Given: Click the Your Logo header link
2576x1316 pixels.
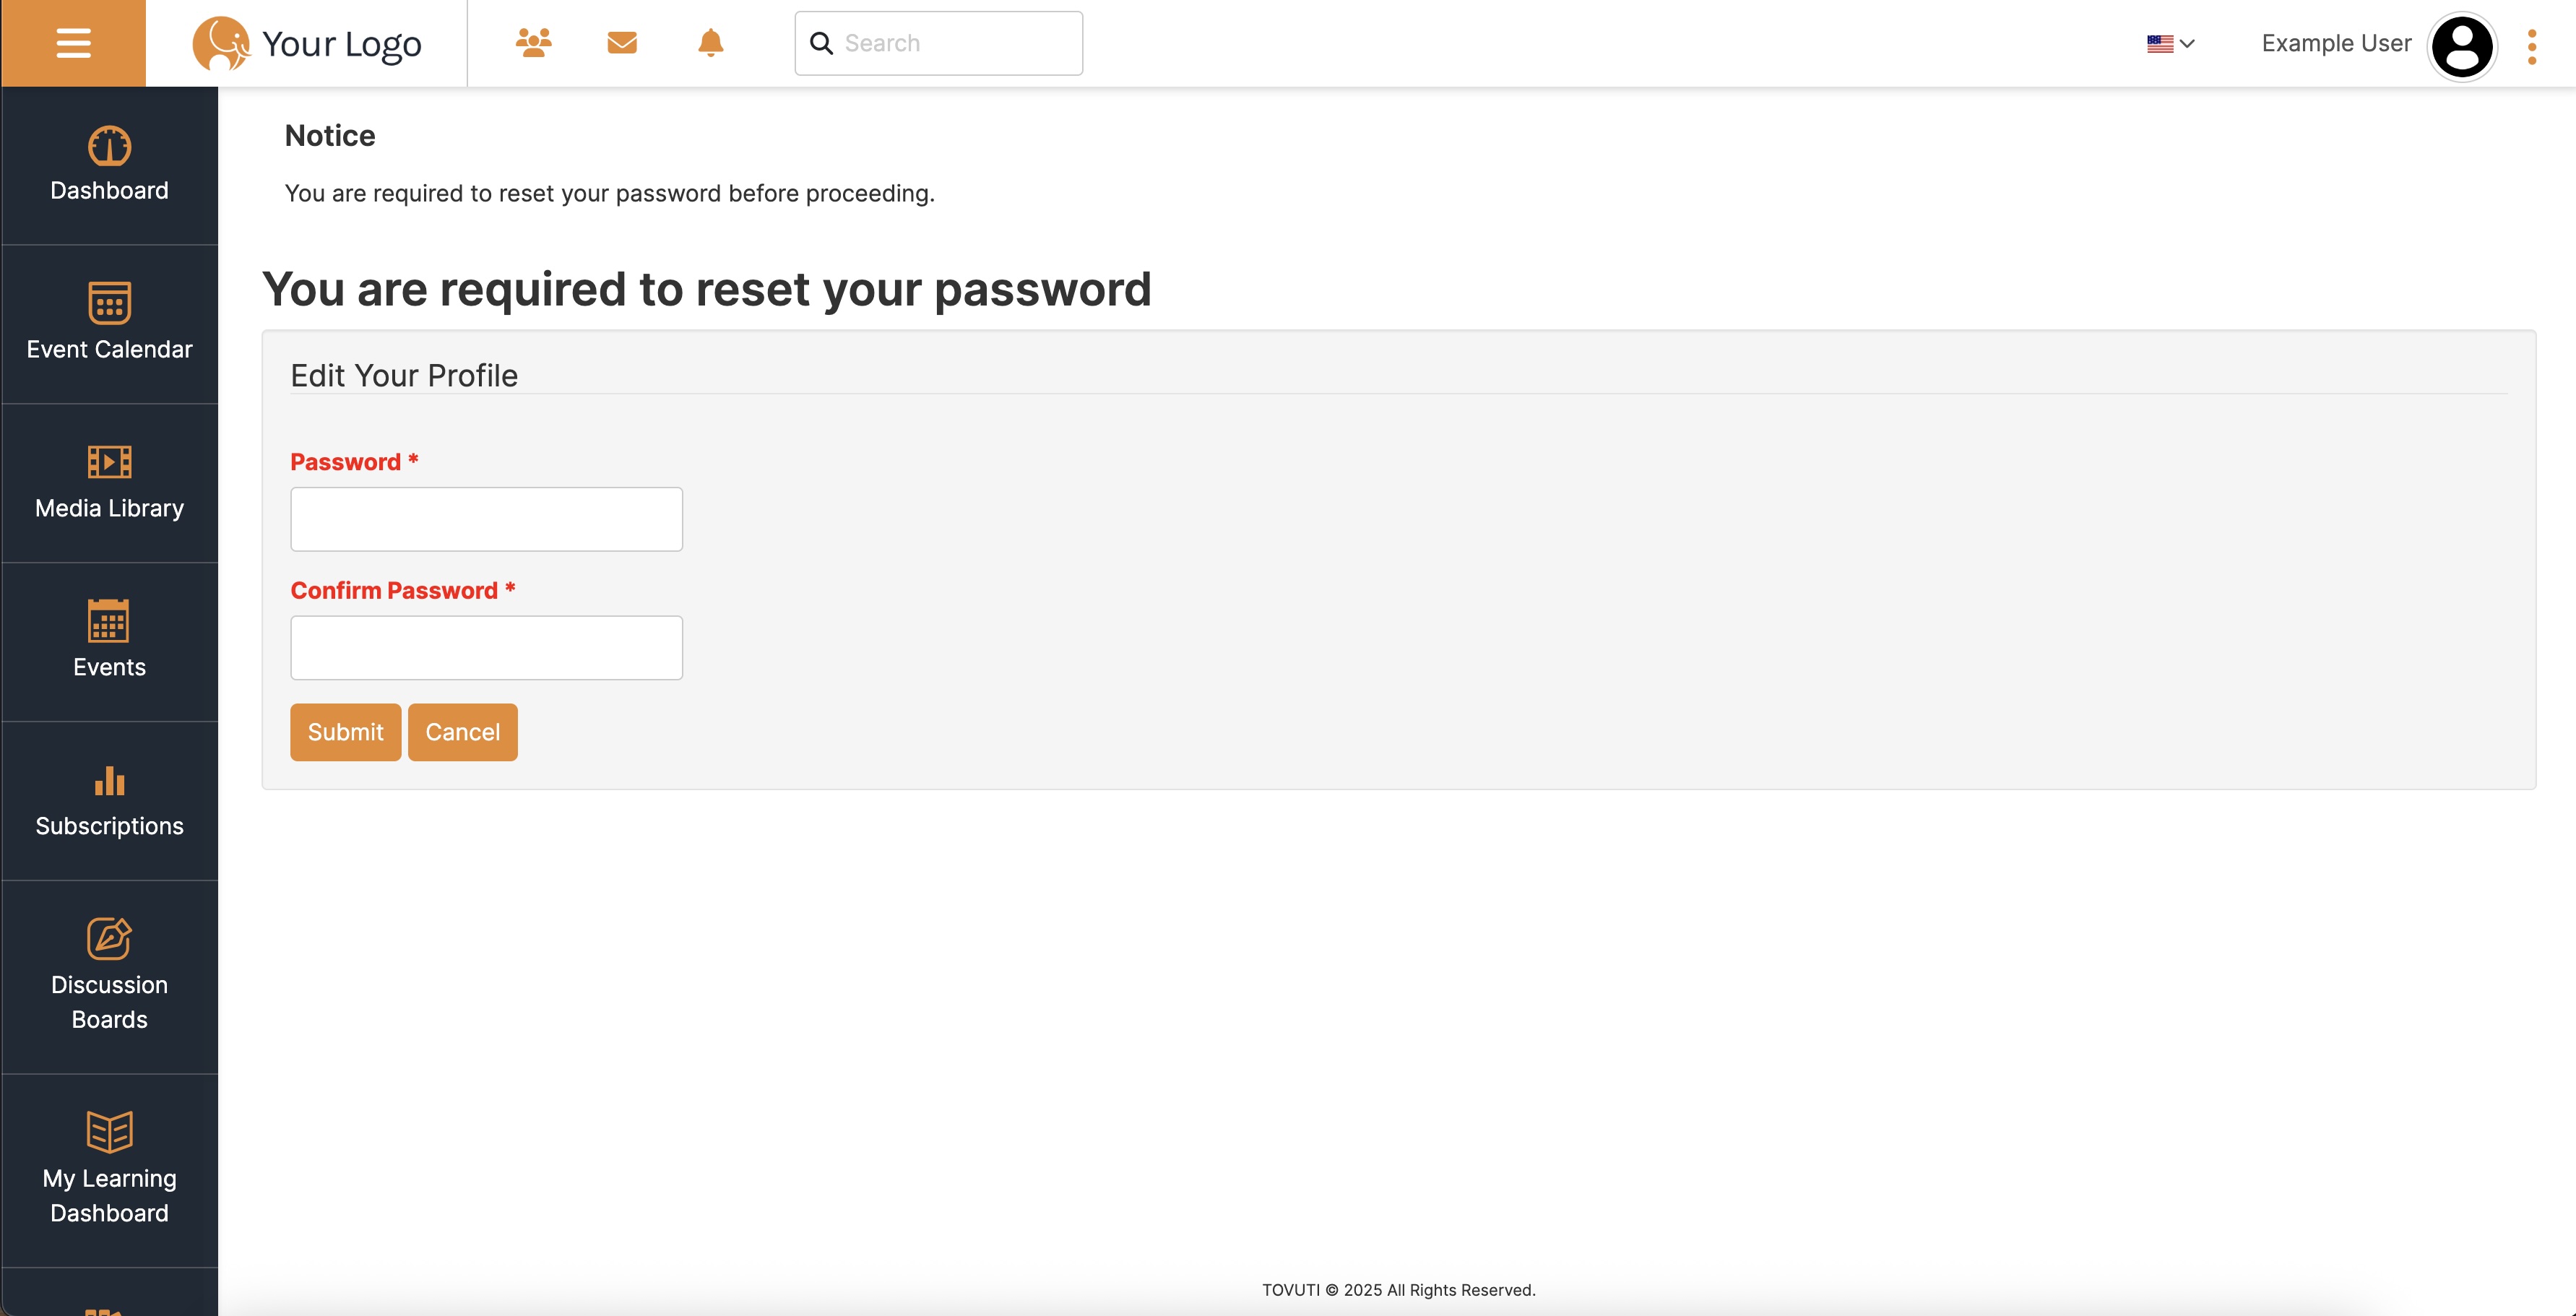Looking at the screenshot, I should point(308,43).
